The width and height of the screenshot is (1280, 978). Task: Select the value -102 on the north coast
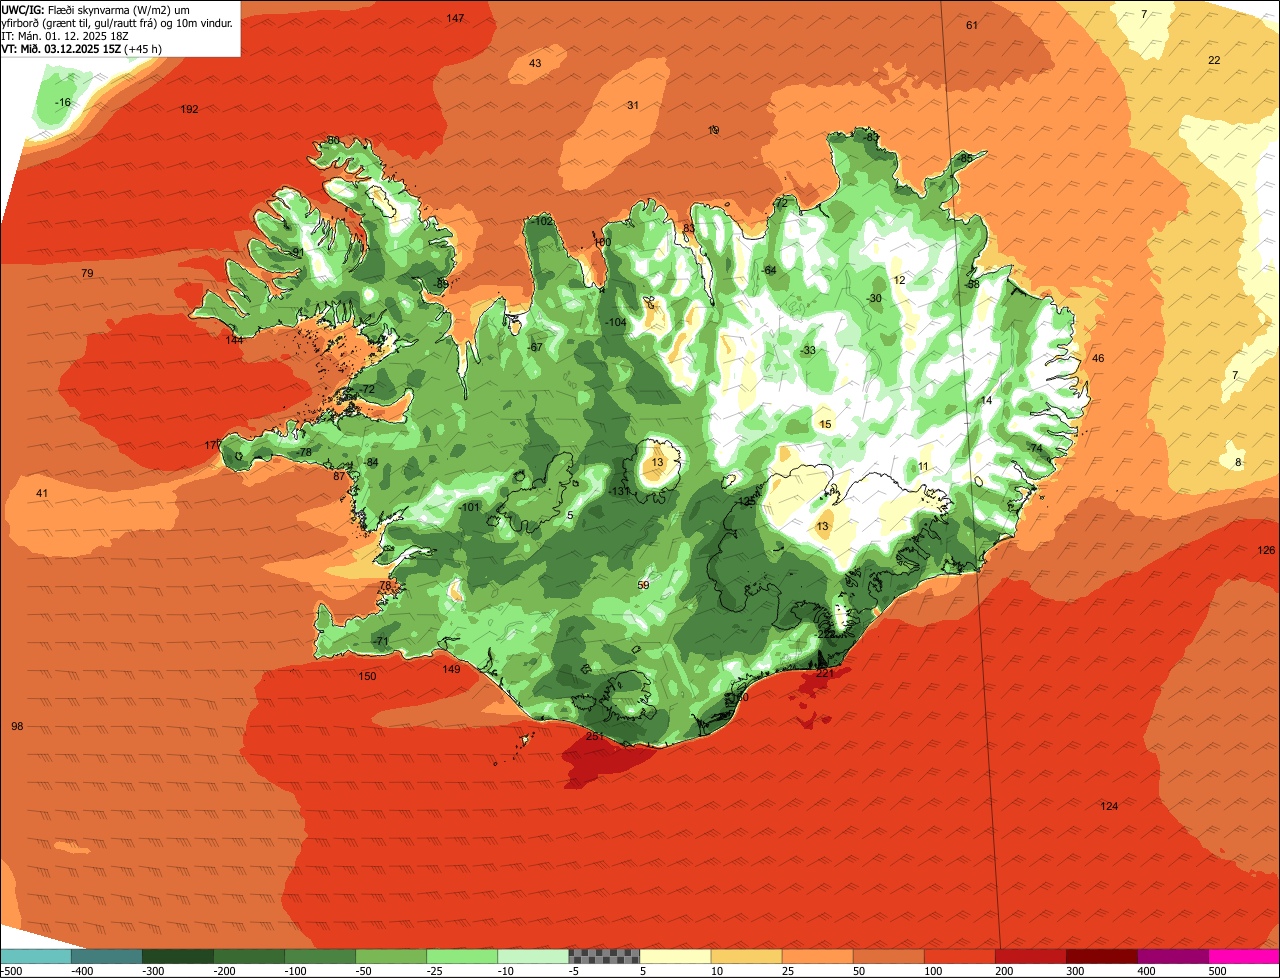[x=542, y=221]
